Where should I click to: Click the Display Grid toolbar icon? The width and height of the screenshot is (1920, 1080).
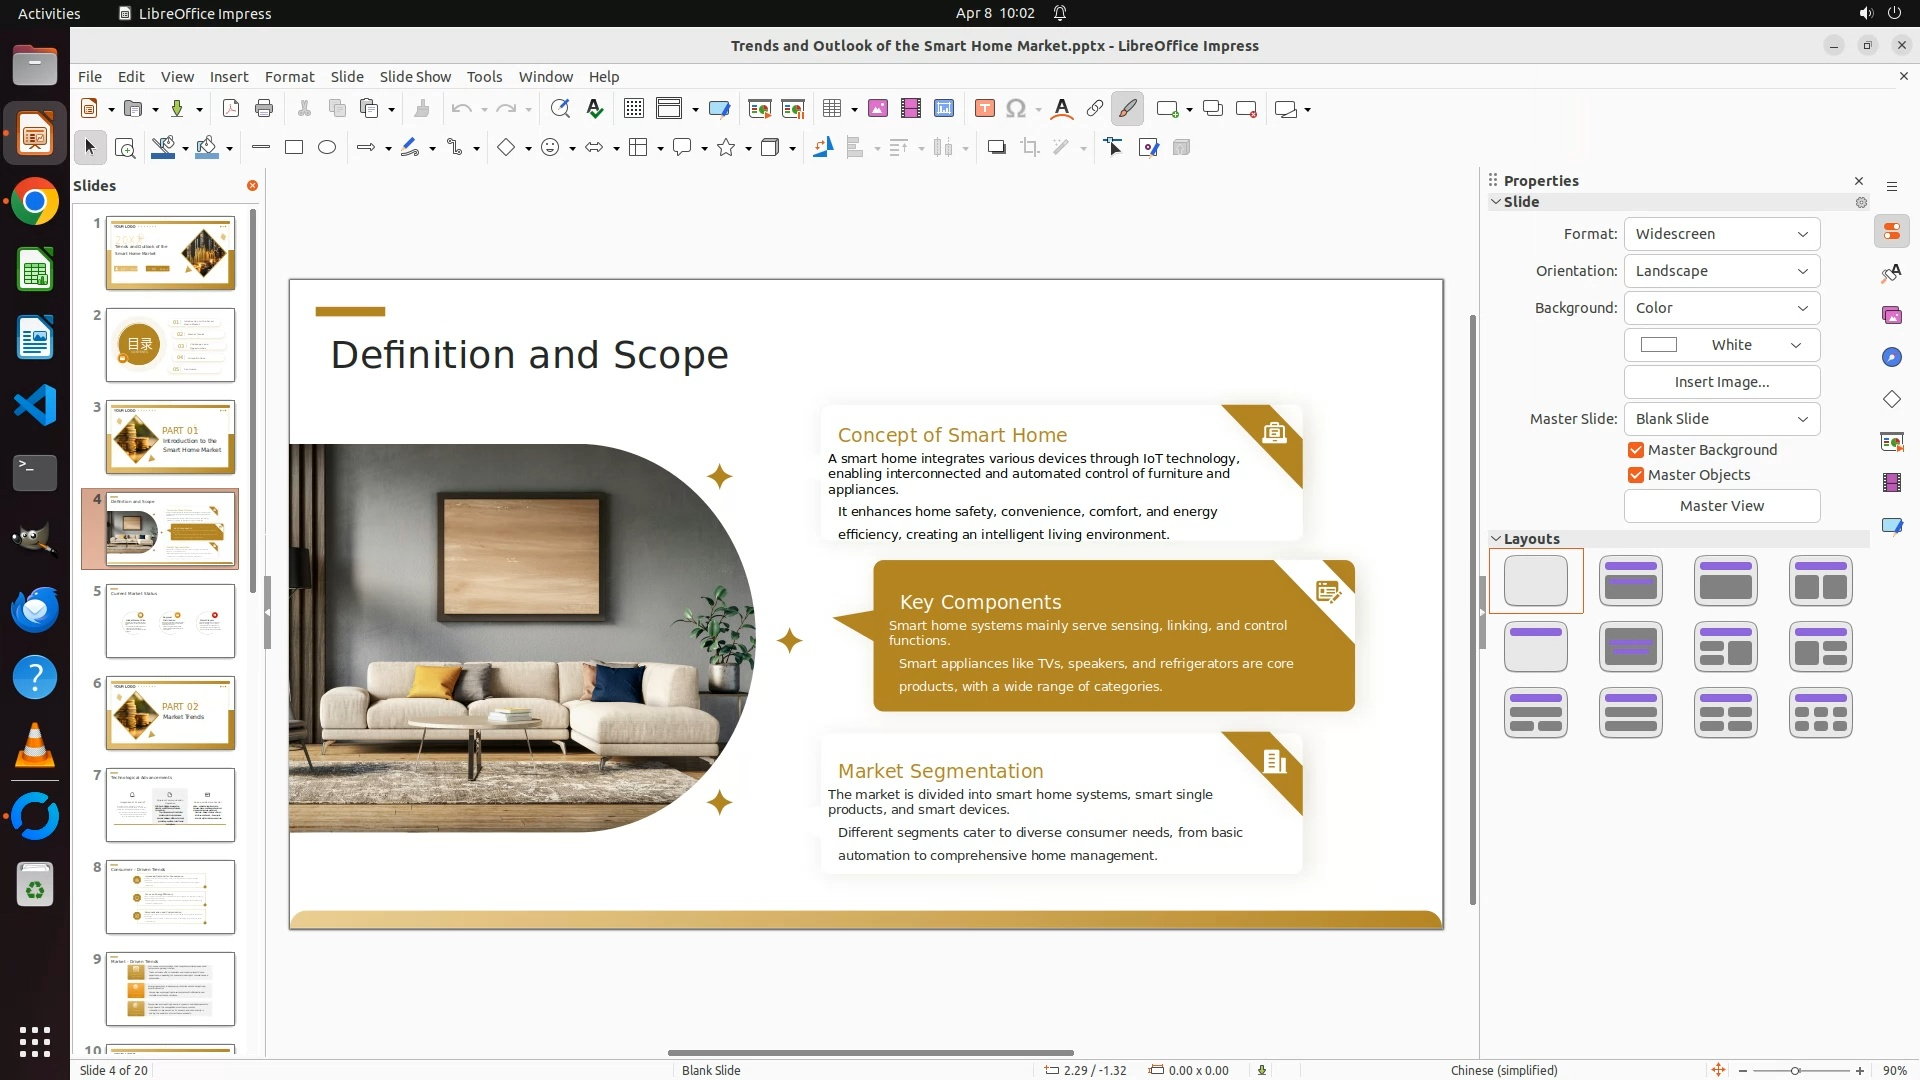(633, 109)
